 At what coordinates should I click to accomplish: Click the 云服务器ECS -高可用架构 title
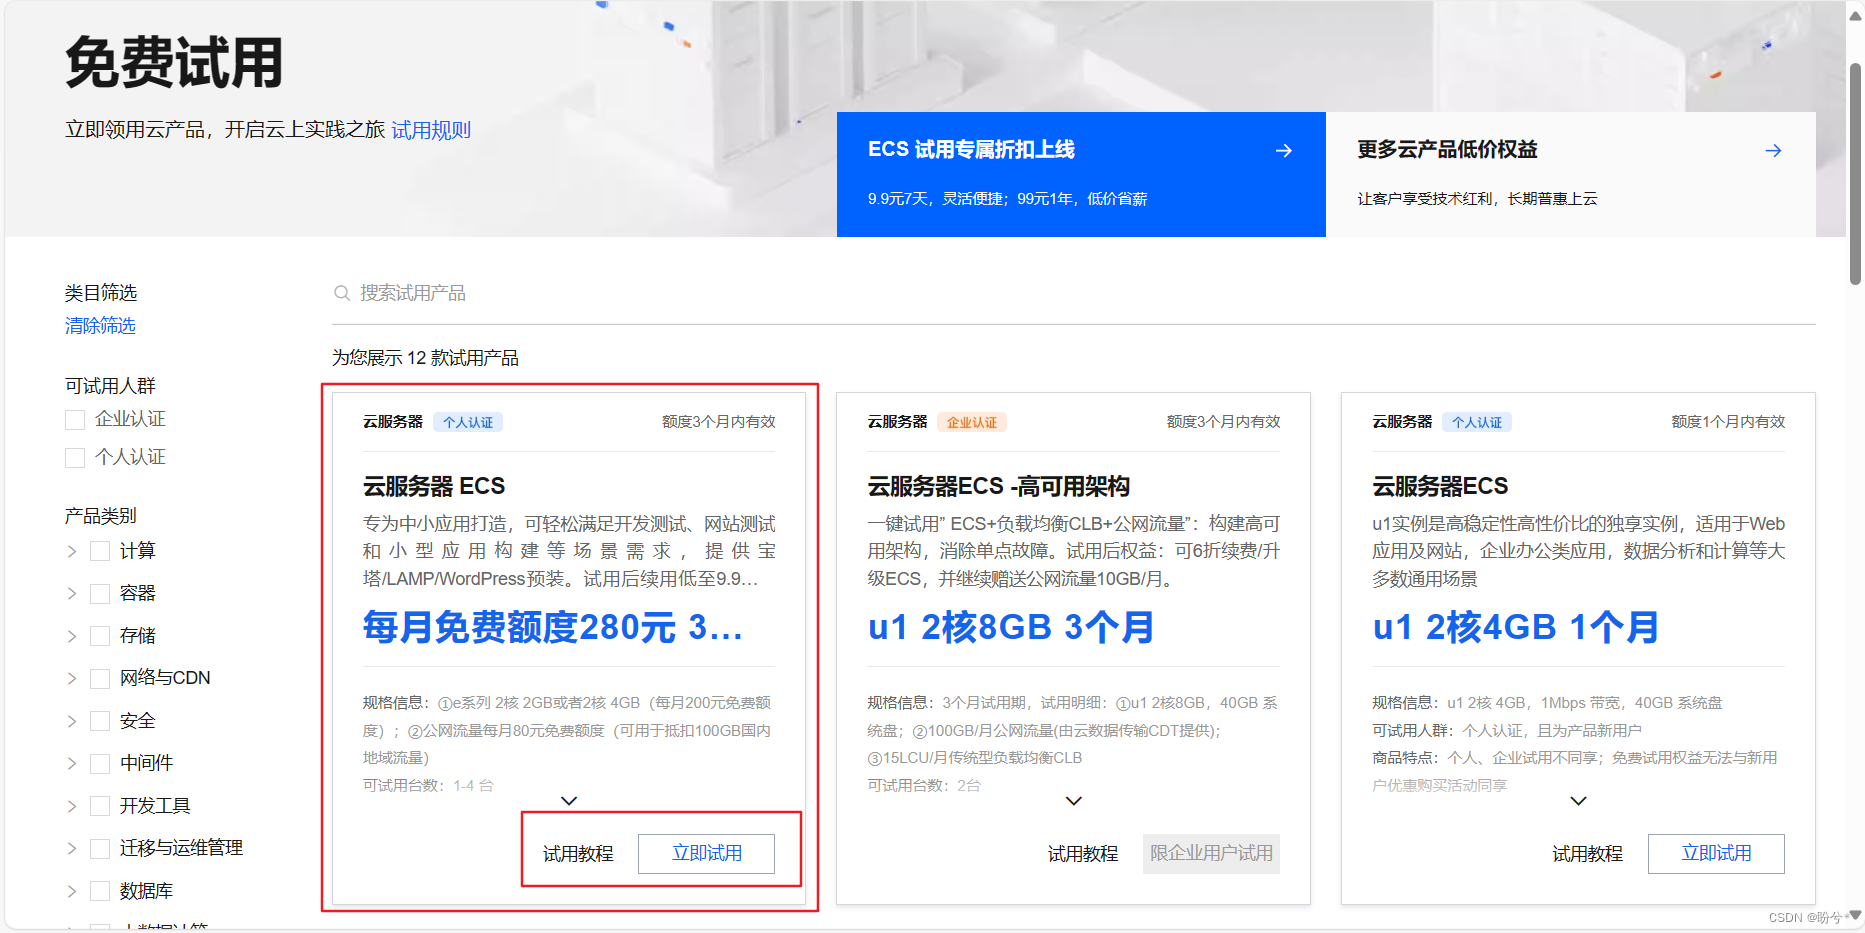[999, 486]
